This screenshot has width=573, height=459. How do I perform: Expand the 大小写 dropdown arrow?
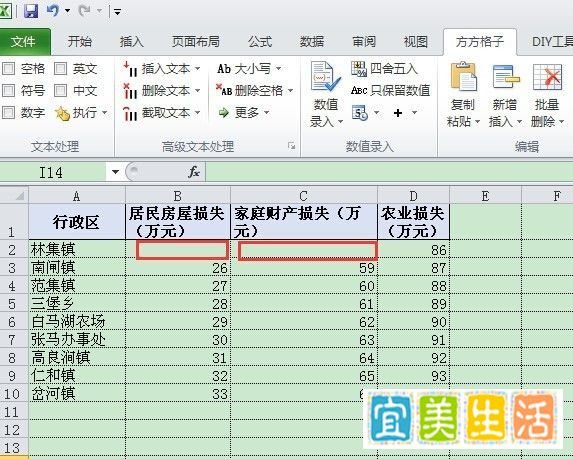coord(278,68)
